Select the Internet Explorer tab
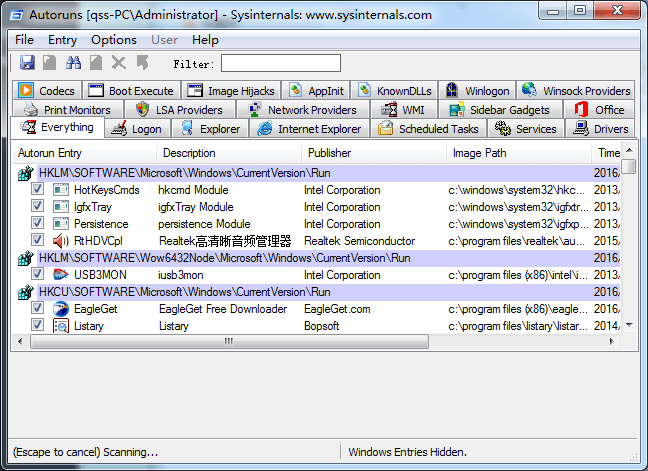648x471 pixels. point(309,129)
